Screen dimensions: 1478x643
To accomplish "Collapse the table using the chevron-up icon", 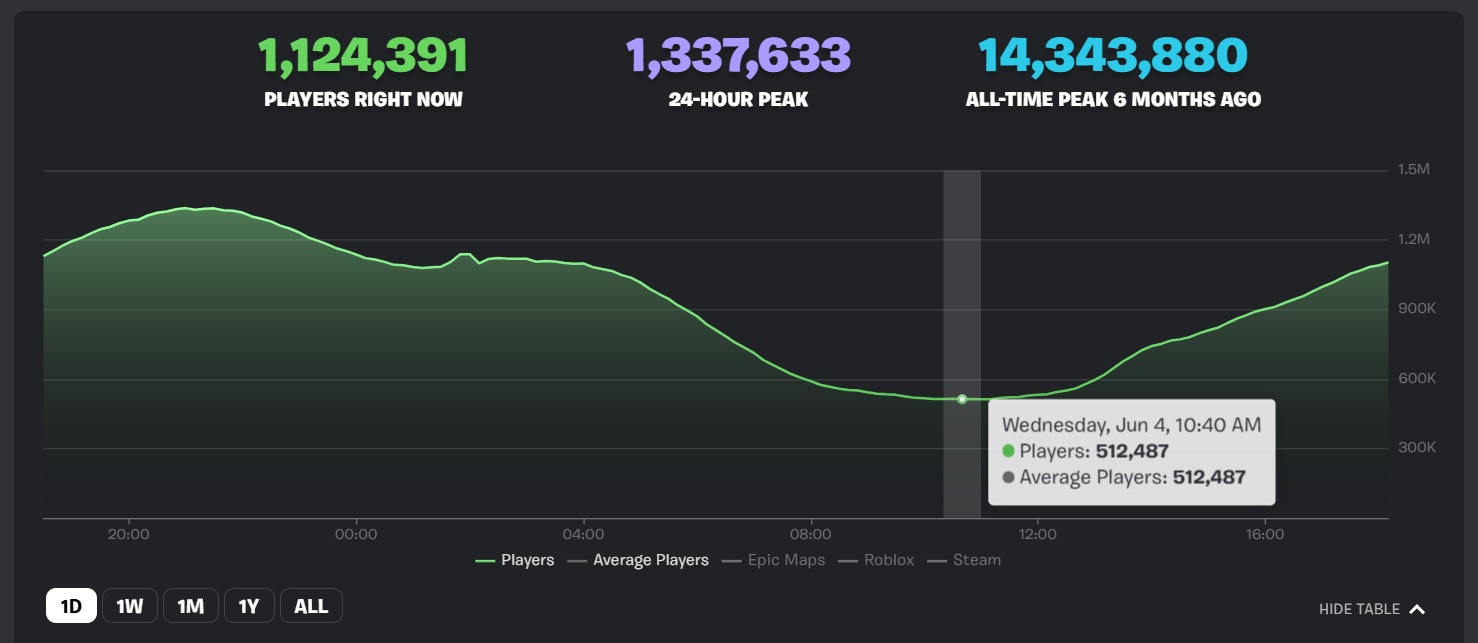I will tap(1416, 609).
